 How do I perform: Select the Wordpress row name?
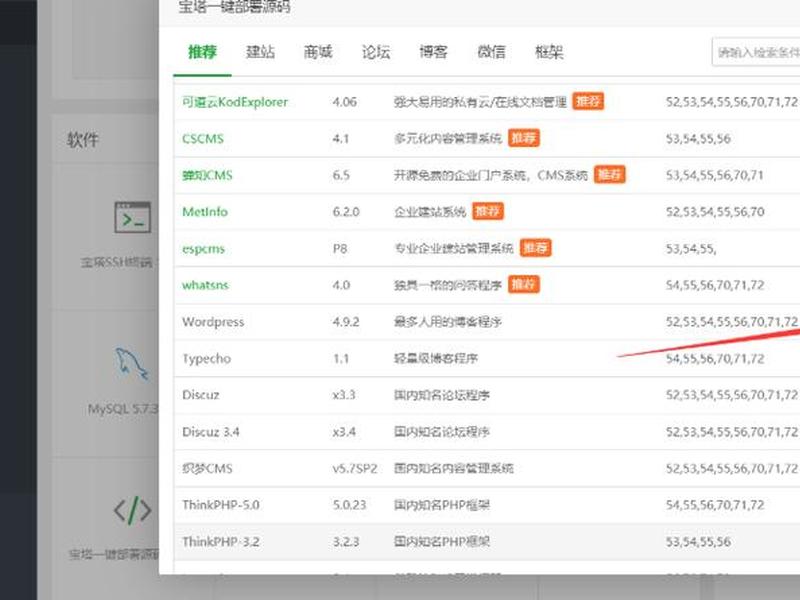click(213, 322)
